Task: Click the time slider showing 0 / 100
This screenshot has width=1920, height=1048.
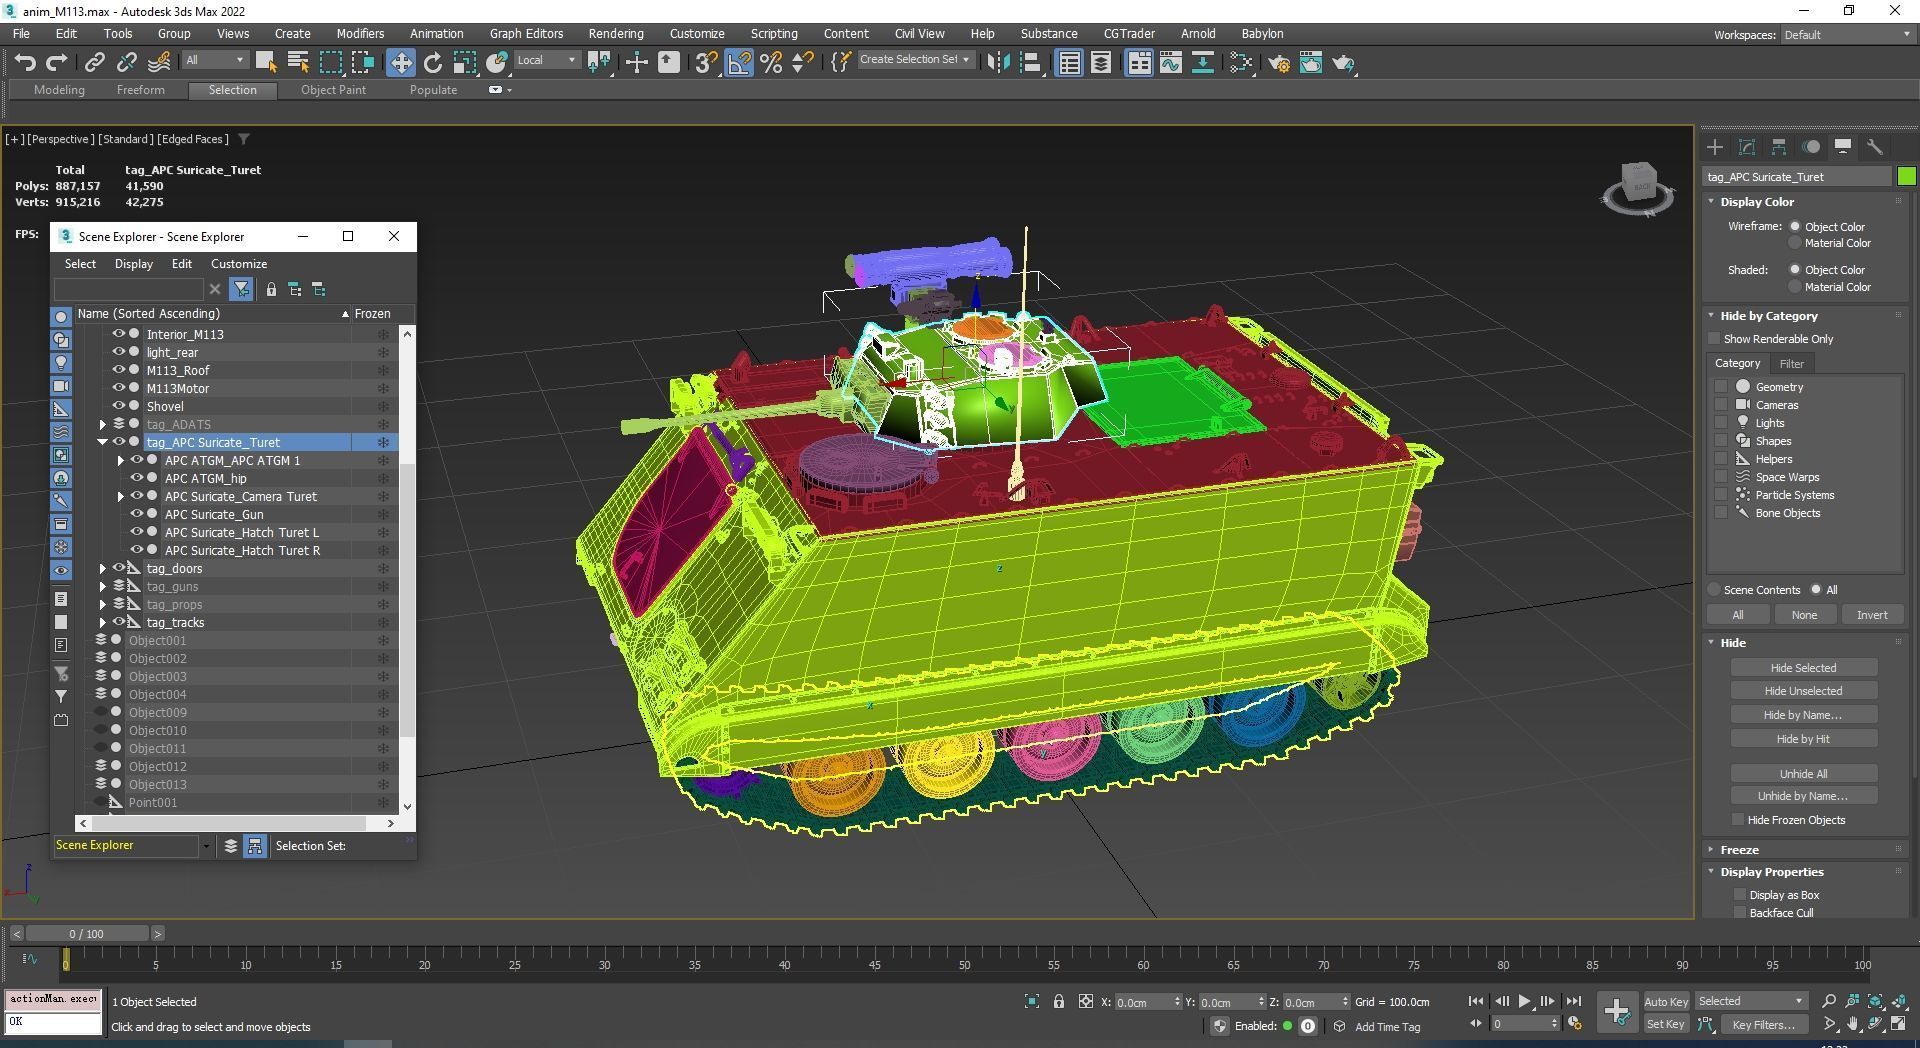Action: [86, 934]
